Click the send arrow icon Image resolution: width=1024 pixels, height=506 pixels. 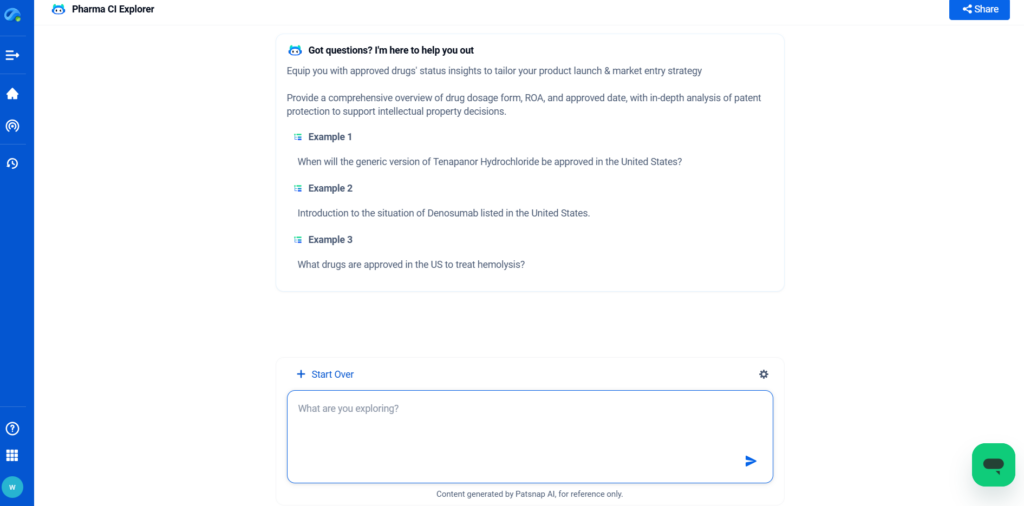point(751,461)
